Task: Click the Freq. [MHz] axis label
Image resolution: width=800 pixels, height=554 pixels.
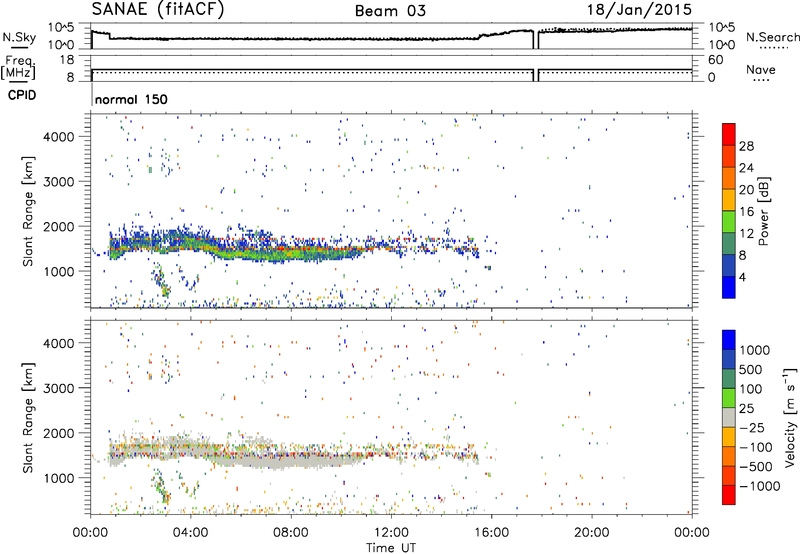Action: pos(19,67)
